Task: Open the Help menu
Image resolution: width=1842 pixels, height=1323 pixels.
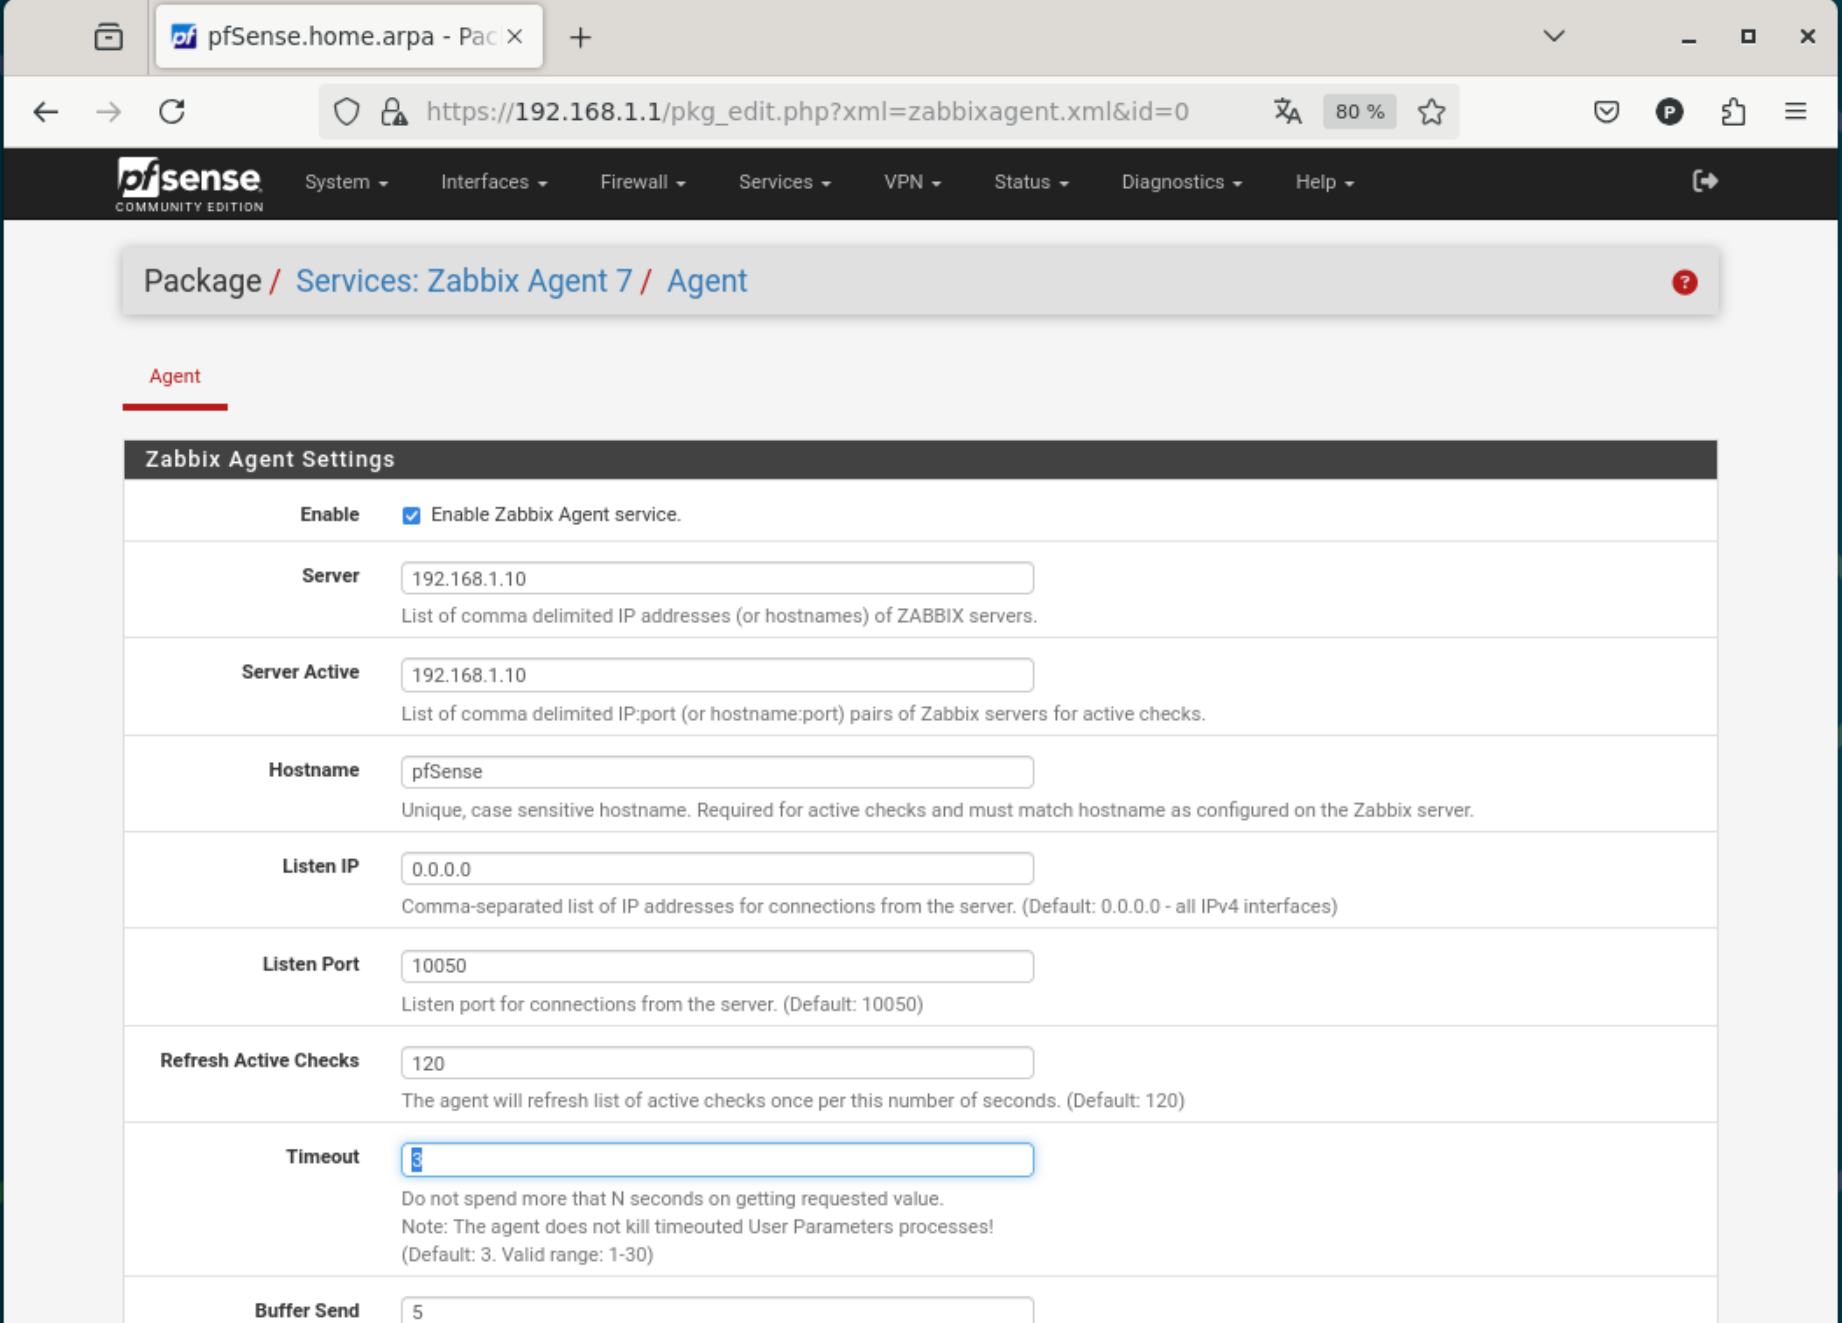Action: [x=1324, y=182]
